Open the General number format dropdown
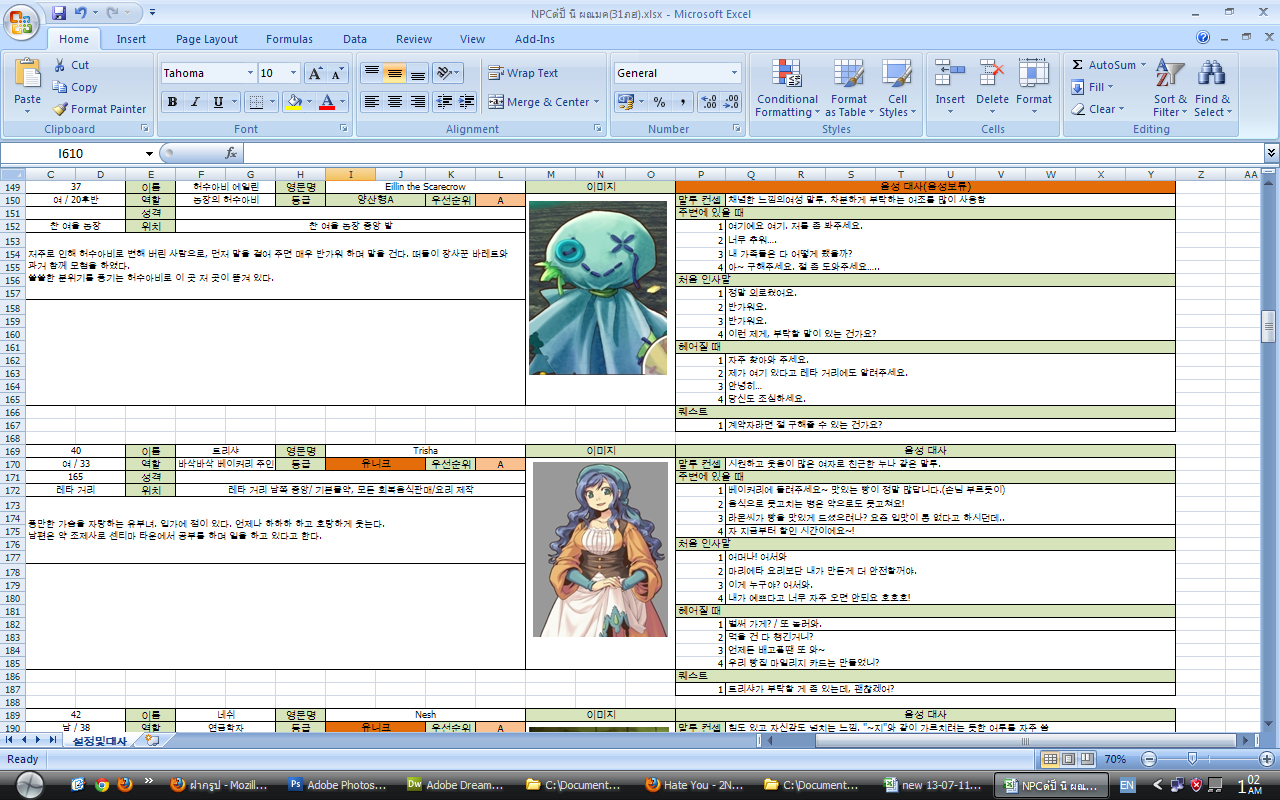 tap(734, 73)
